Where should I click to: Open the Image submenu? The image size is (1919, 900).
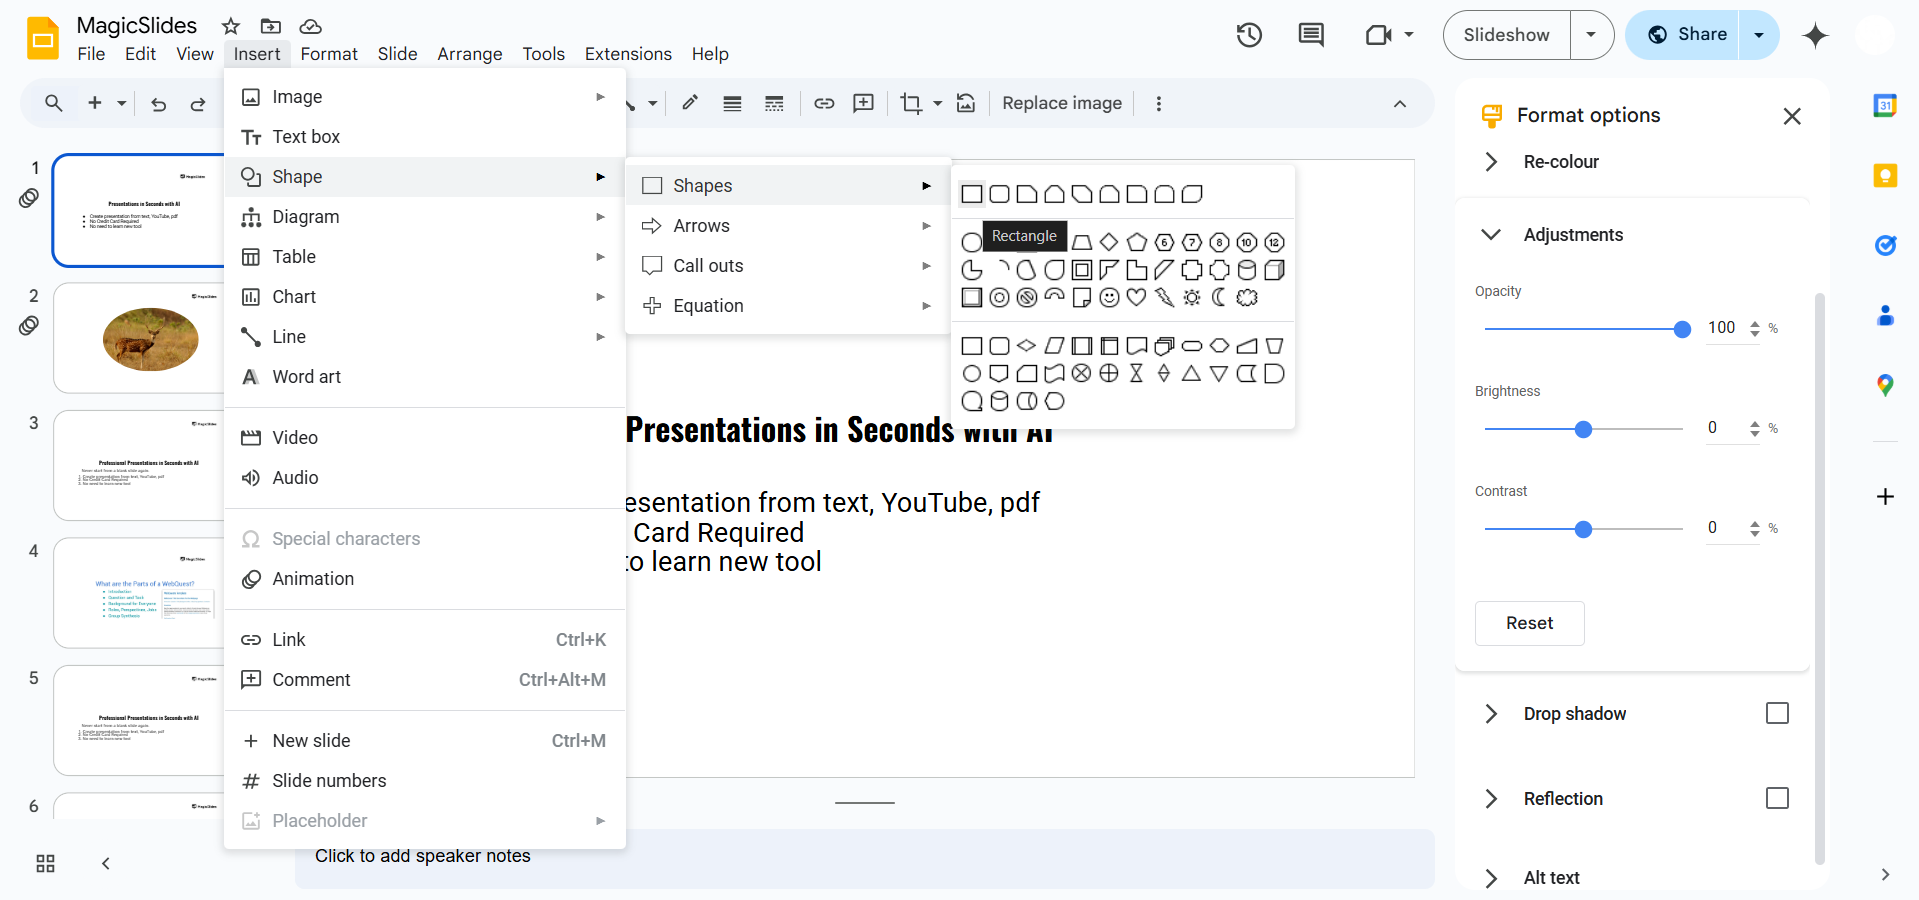[x=425, y=97]
